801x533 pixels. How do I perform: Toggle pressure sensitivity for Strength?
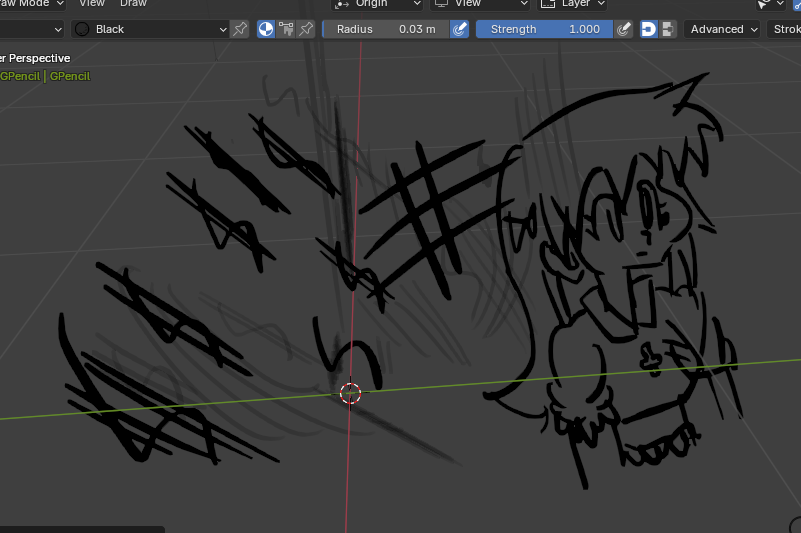point(623,29)
